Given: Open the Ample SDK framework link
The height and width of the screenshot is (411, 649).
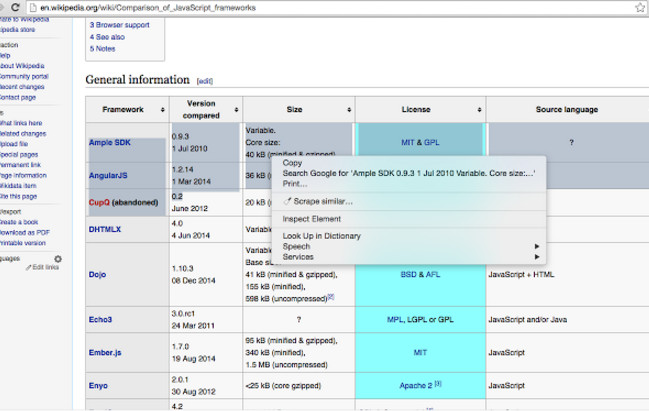Looking at the screenshot, I should tap(110, 142).
